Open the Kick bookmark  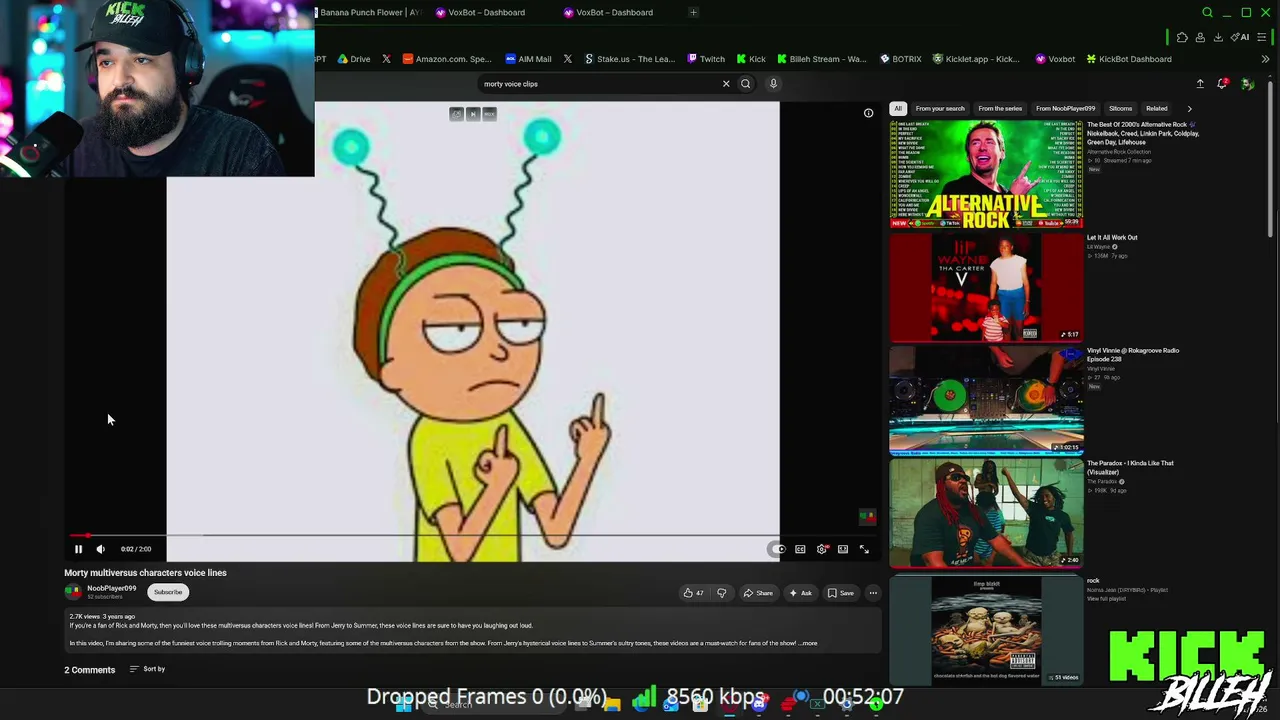click(x=751, y=59)
